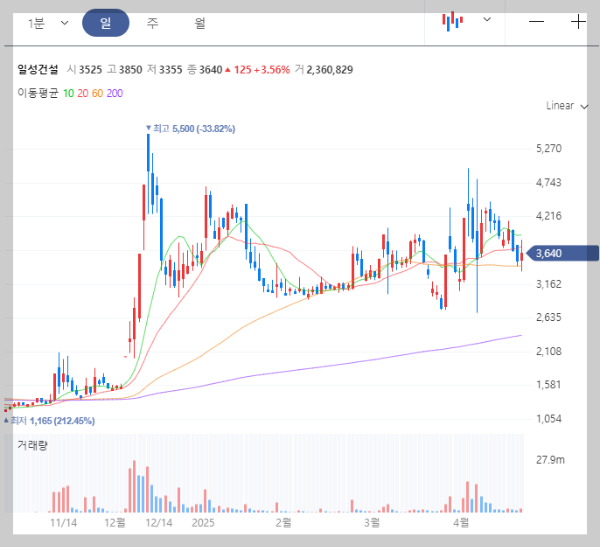The width and height of the screenshot is (600, 547).
Task: Toggle the 10-day moving average line
Action: coord(68,93)
